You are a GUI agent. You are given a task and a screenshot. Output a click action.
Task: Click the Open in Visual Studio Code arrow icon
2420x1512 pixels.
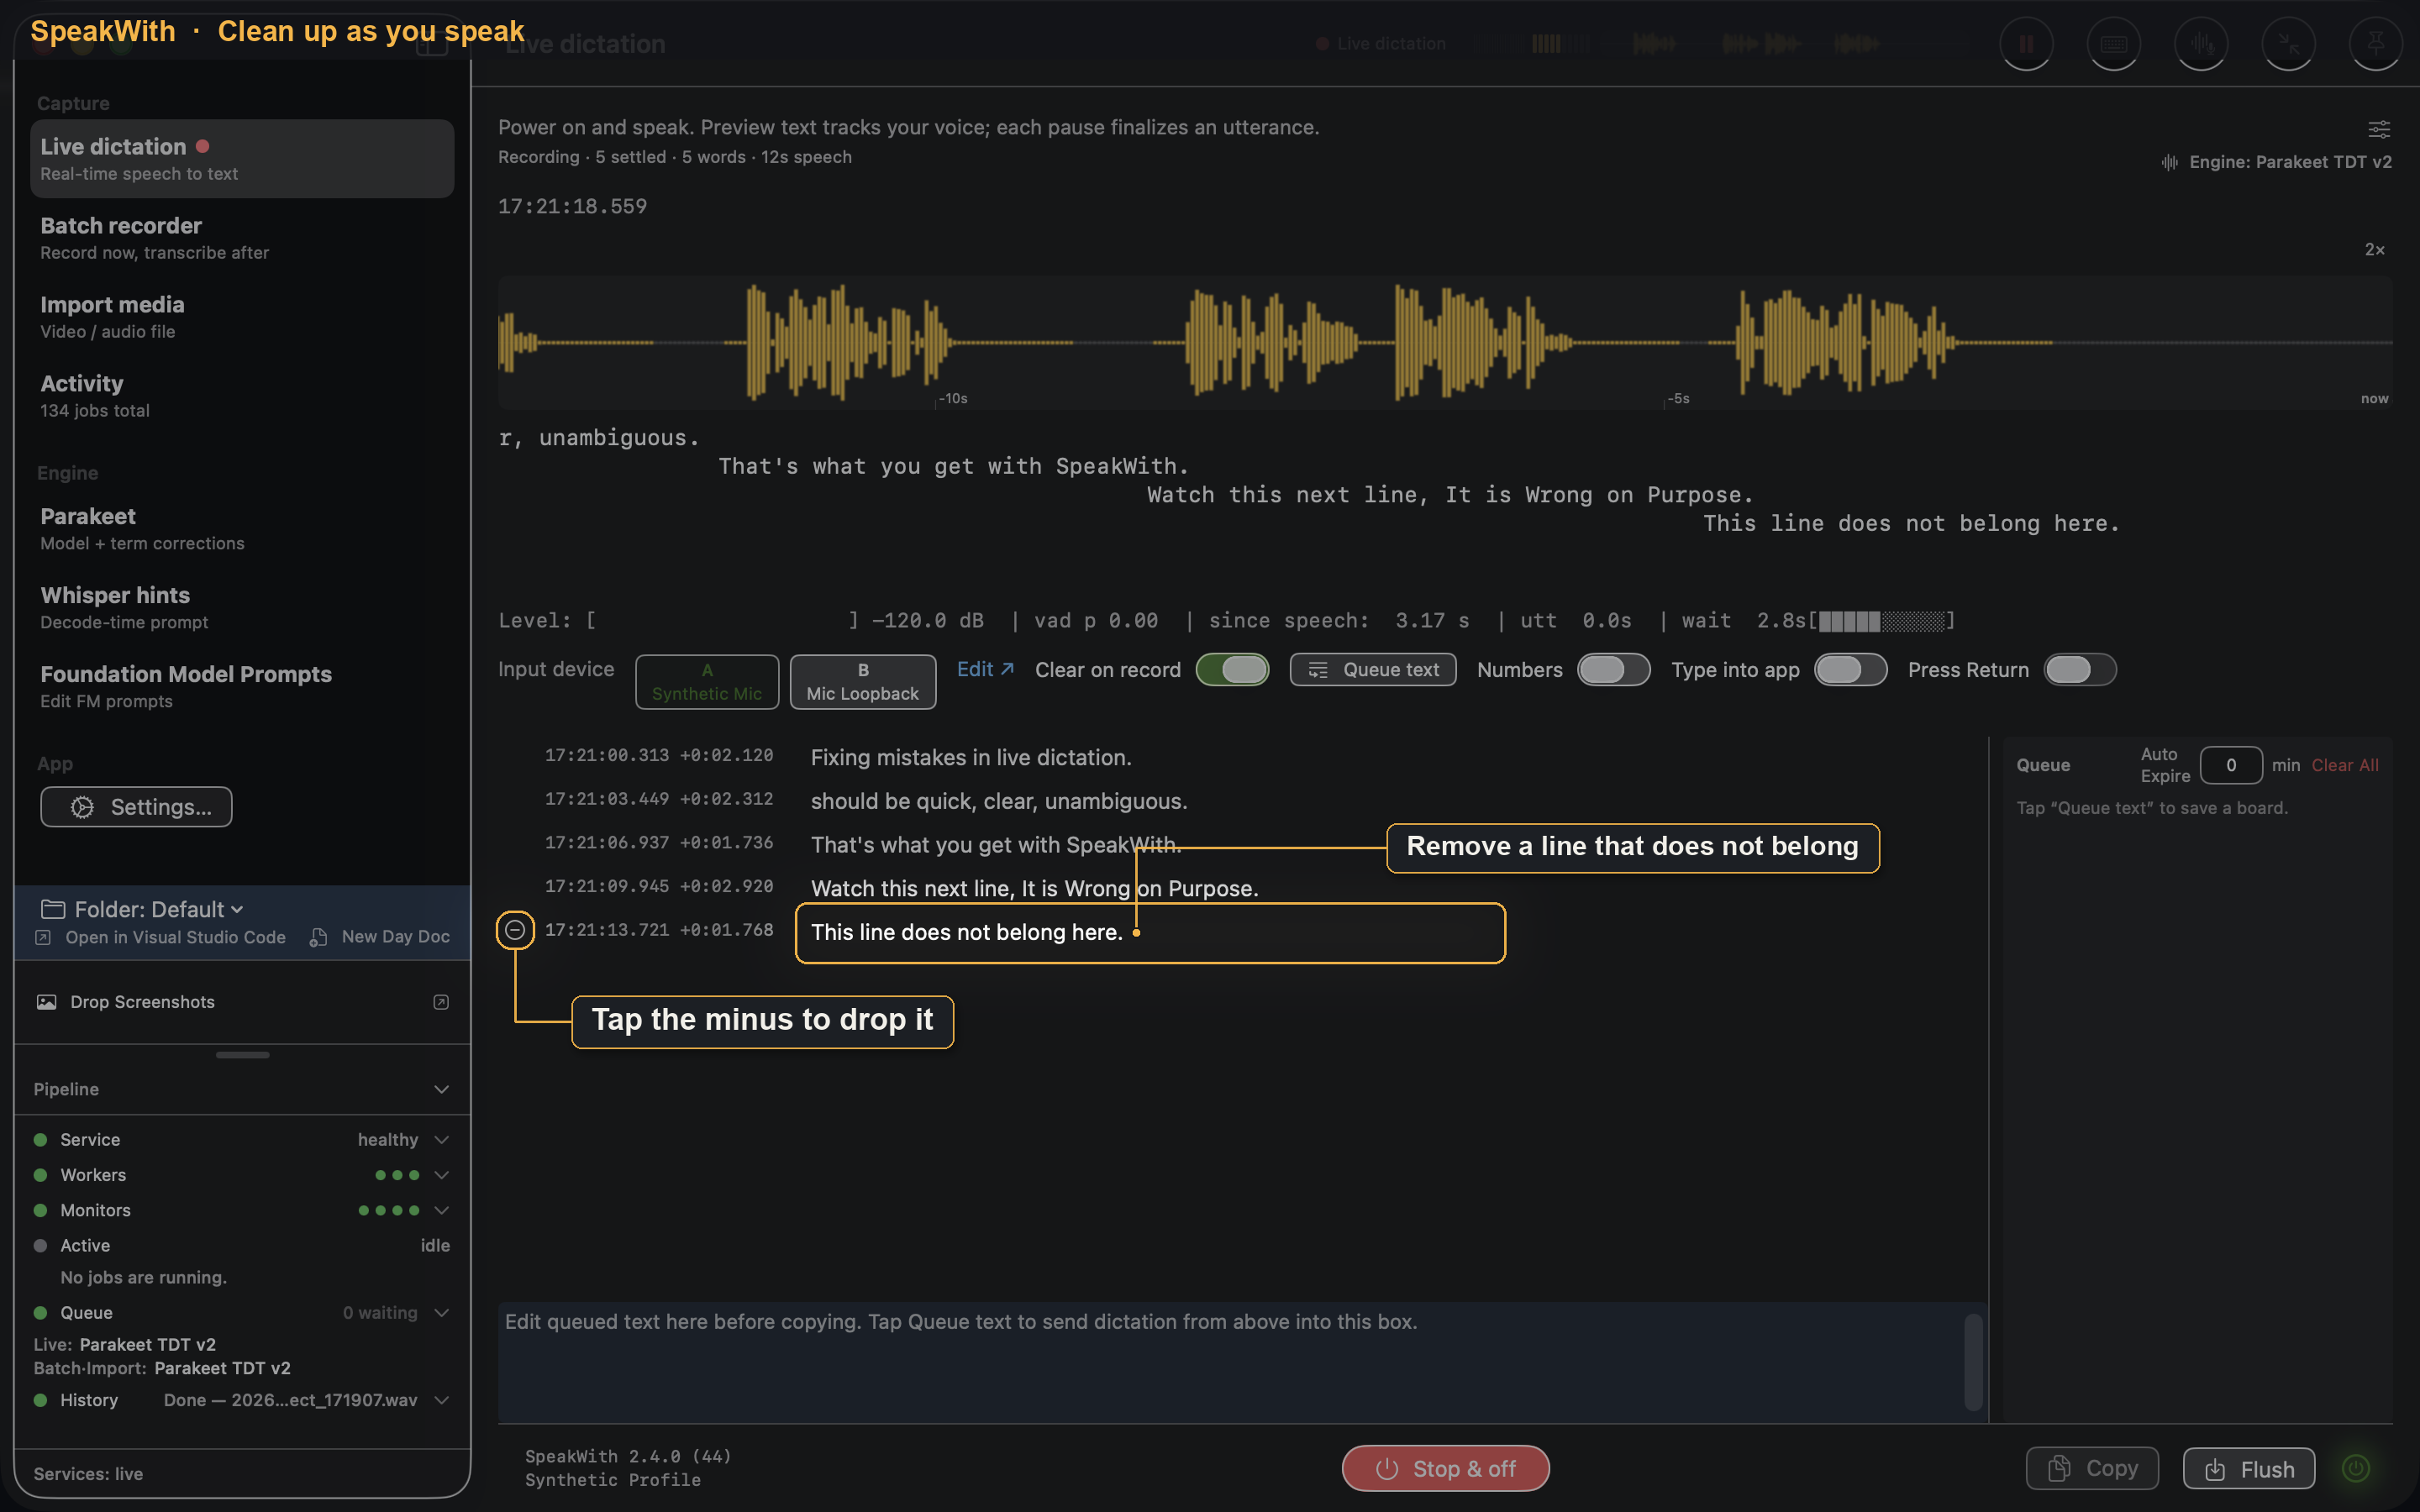(x=43, y=937)
